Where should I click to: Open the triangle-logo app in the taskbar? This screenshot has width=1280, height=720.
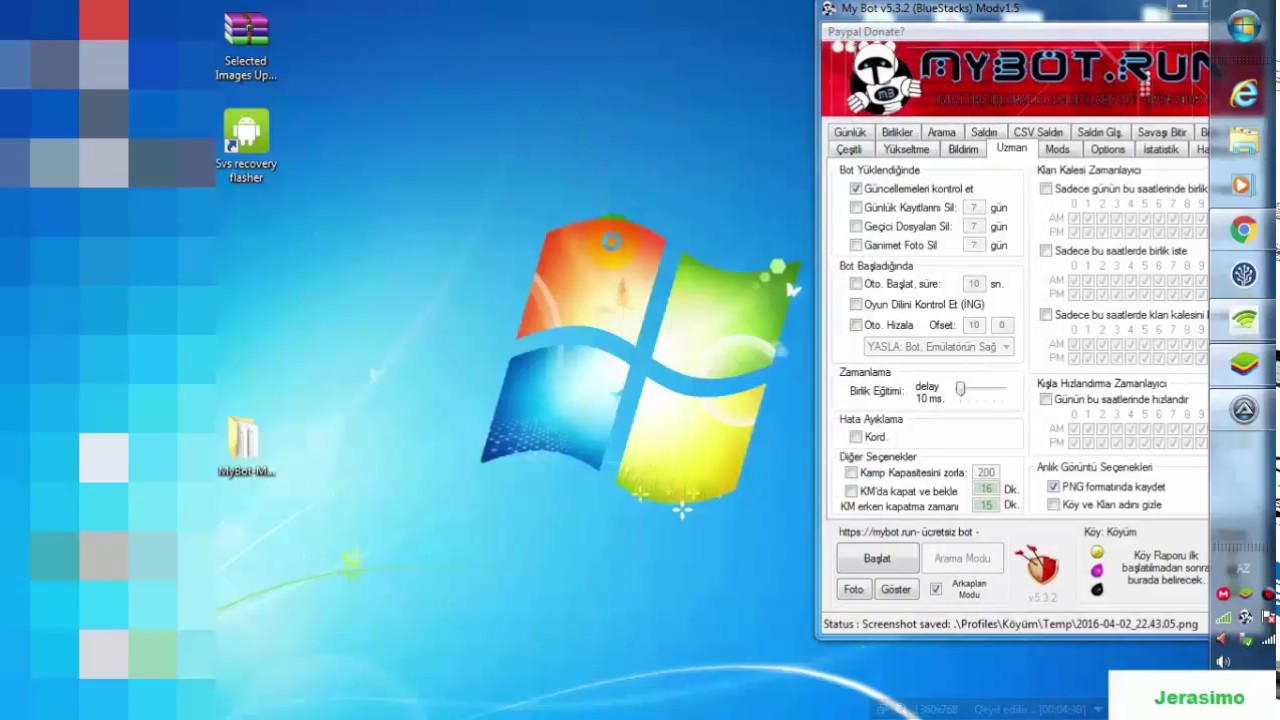[x=1244, y=410]
